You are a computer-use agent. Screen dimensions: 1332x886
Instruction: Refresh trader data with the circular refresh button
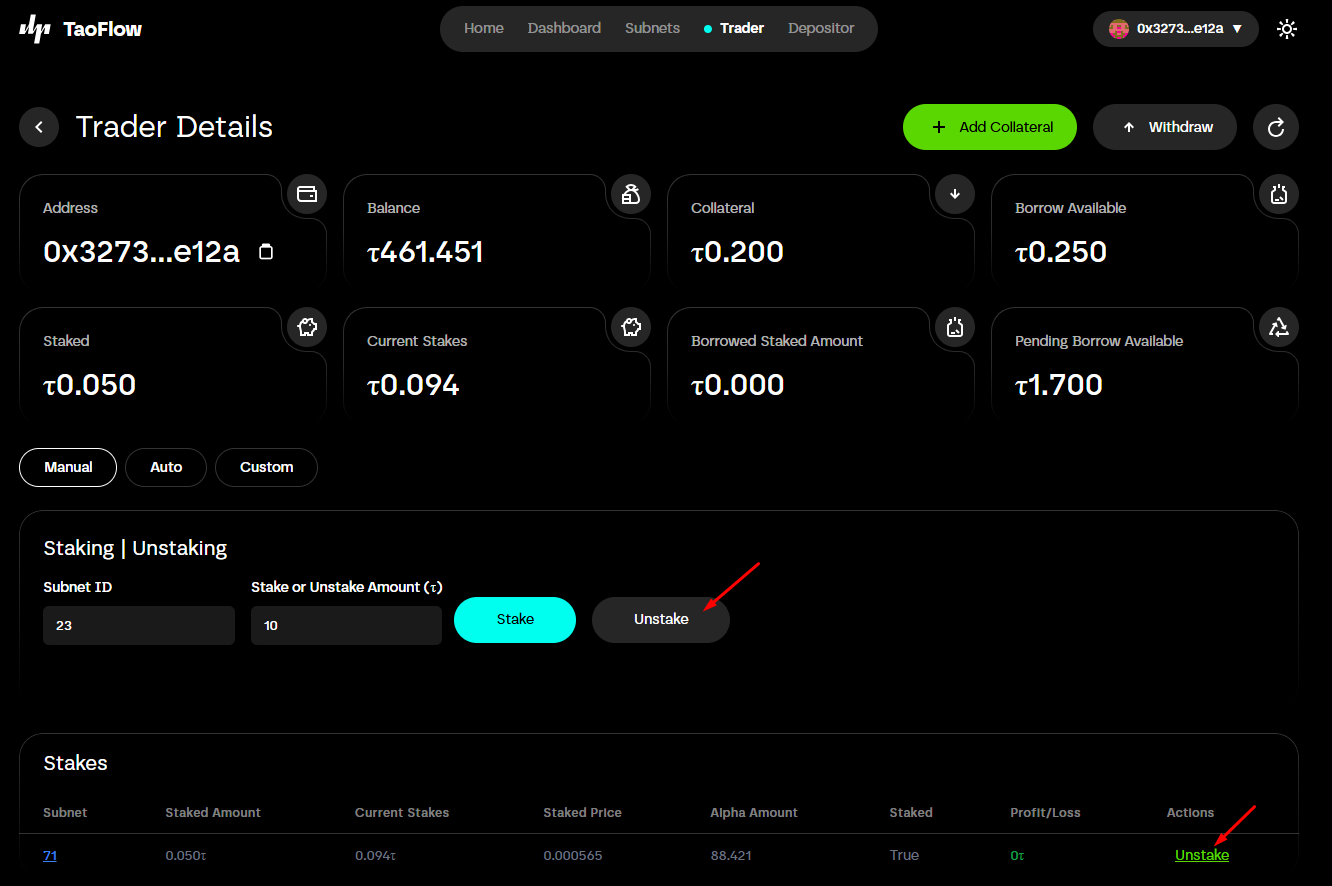(1275, 127)
